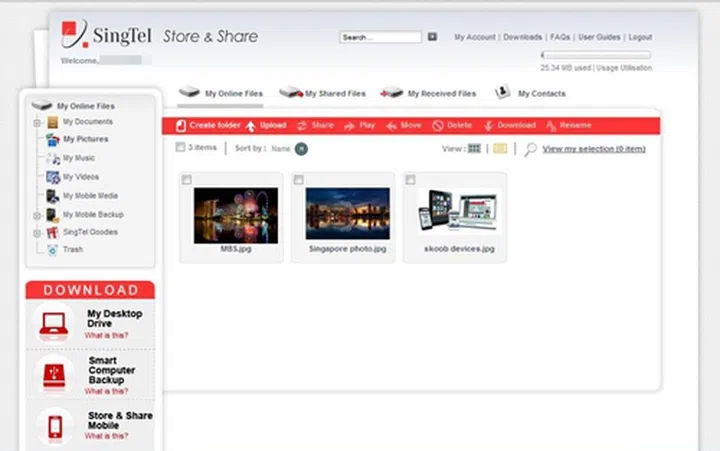Image resolution: width=720 pixels, height=451 pixels.
Task: Click the search submit arrow button
Action: pyautogui.click(x=433, y=37)
